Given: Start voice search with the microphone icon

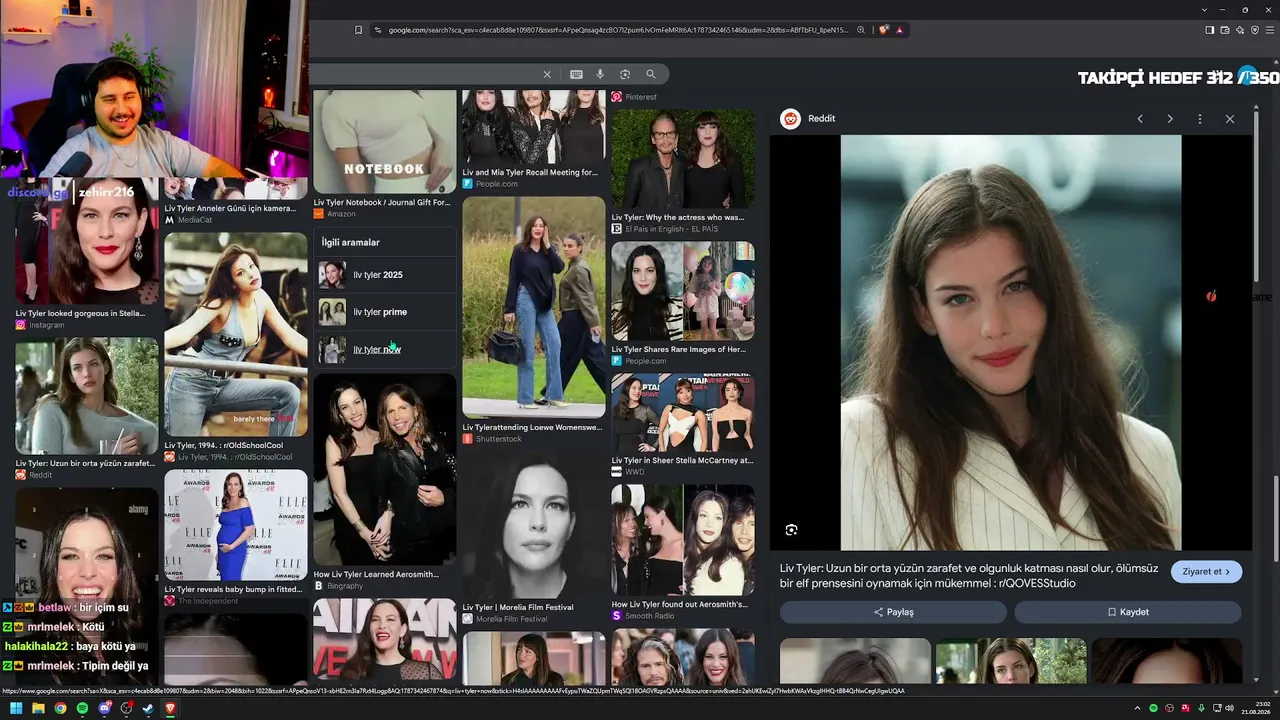Looking at the screenshot, I should (x=600, y=74).
